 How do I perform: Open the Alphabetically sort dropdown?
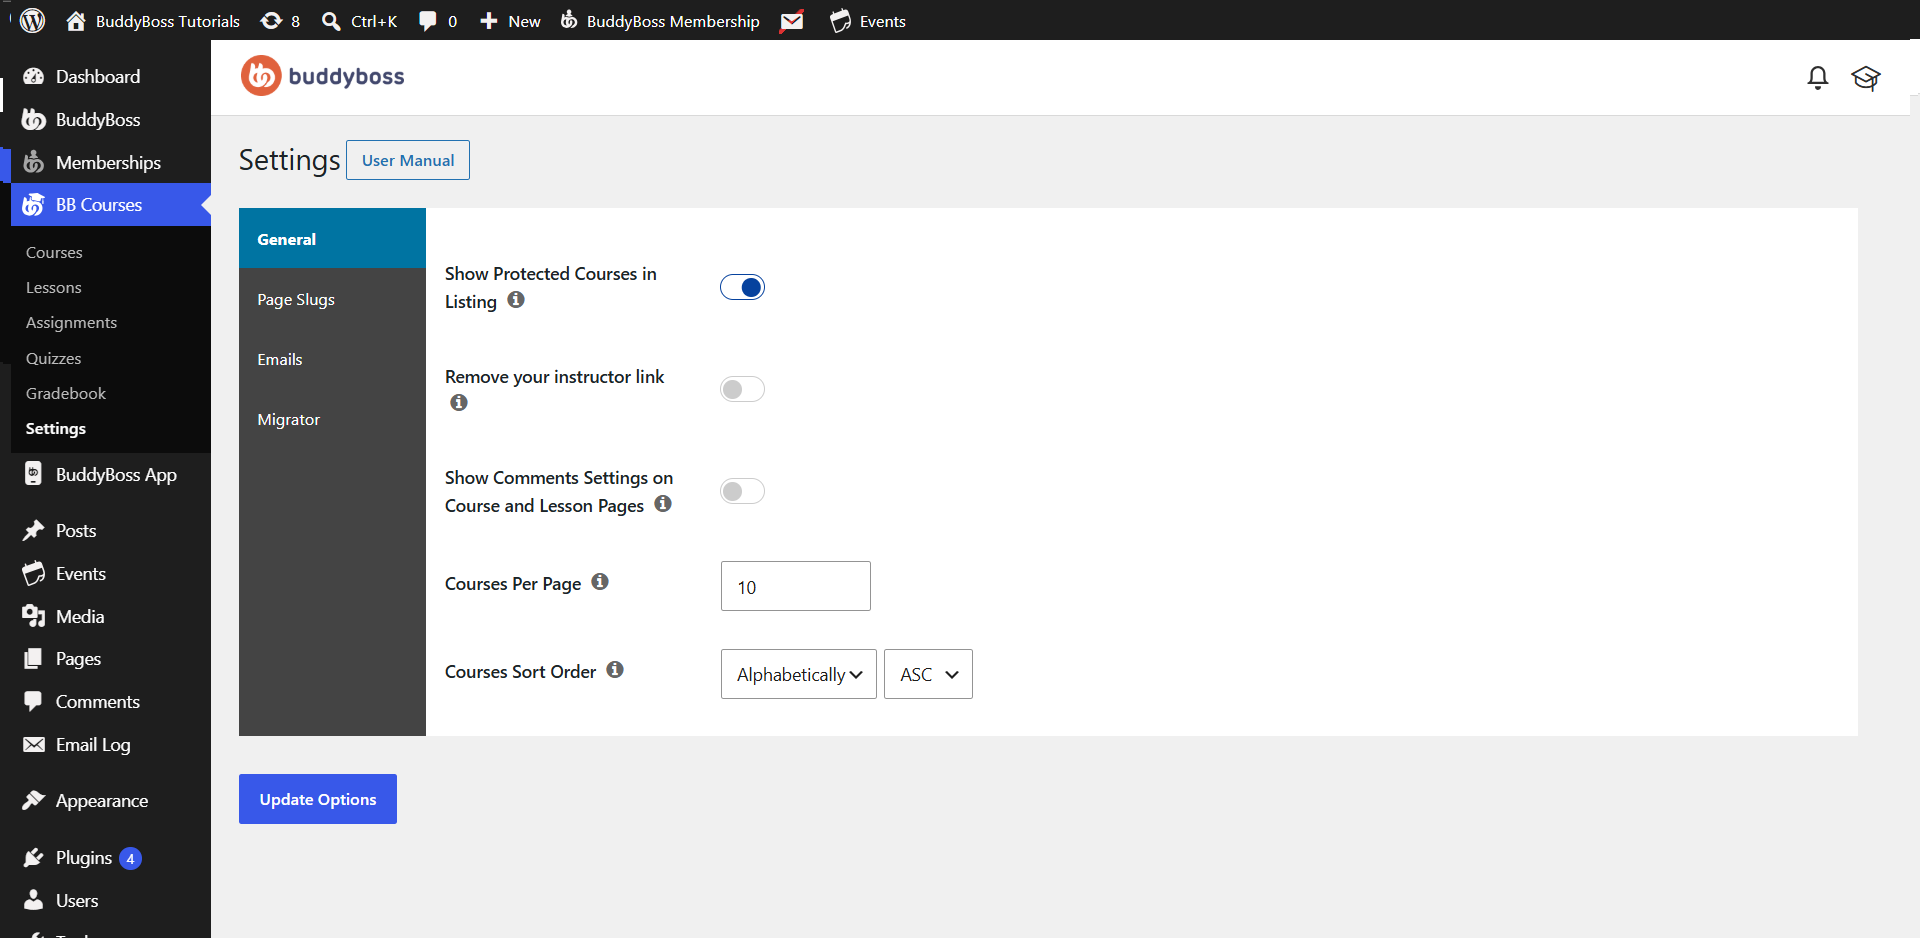click(x=799, y=674)
